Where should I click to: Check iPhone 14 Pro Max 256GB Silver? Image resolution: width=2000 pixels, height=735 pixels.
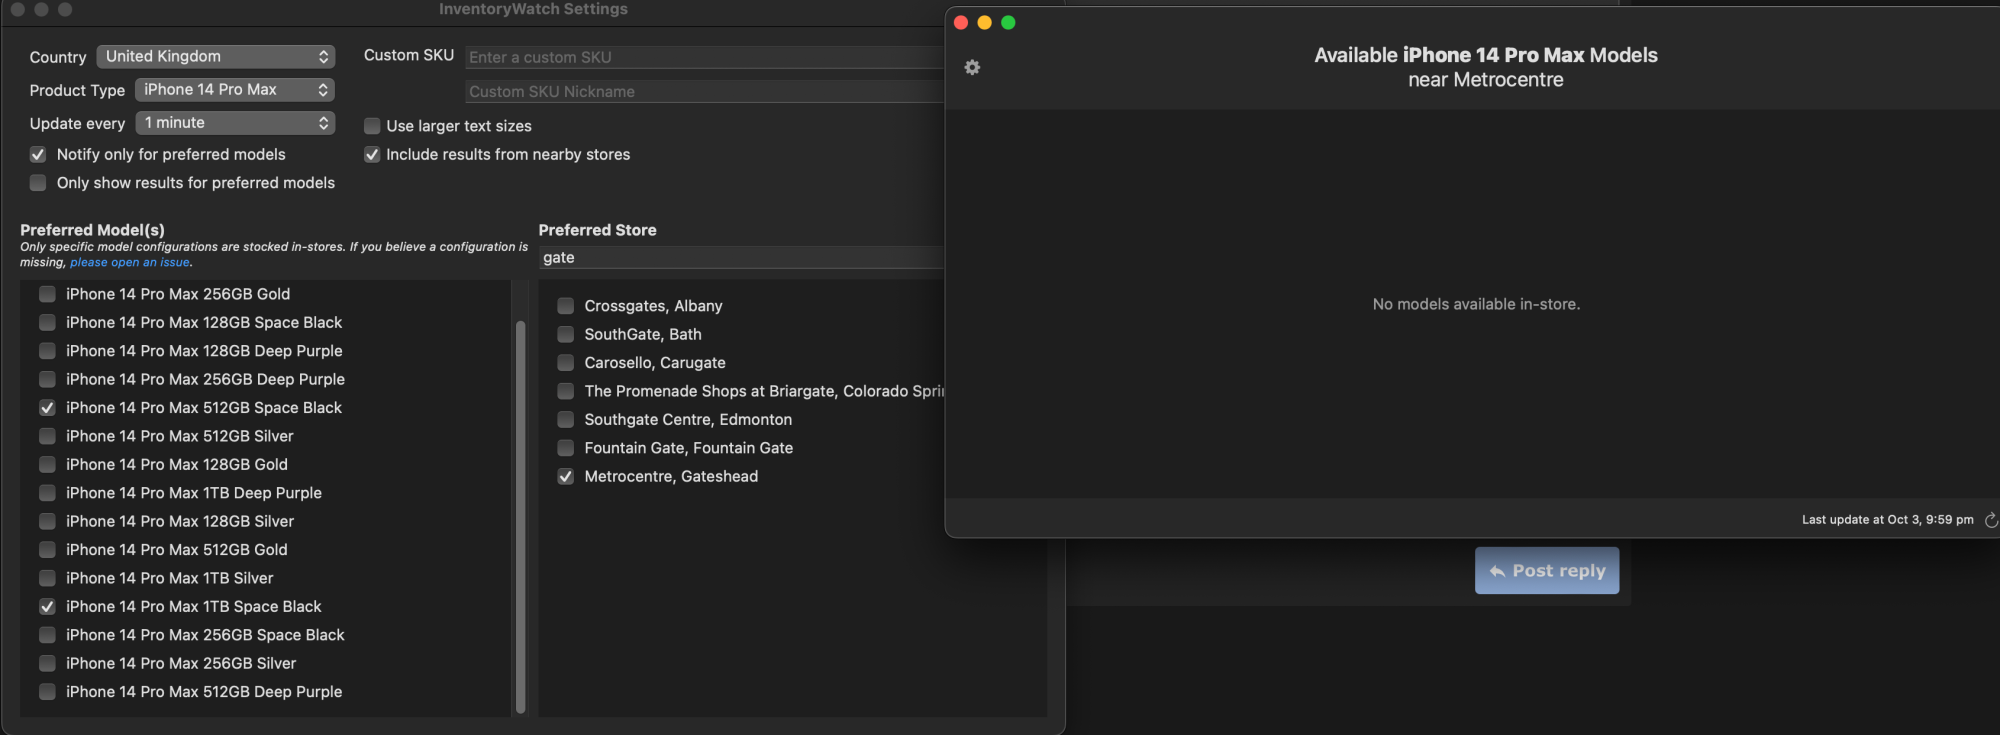click(47, 663)
